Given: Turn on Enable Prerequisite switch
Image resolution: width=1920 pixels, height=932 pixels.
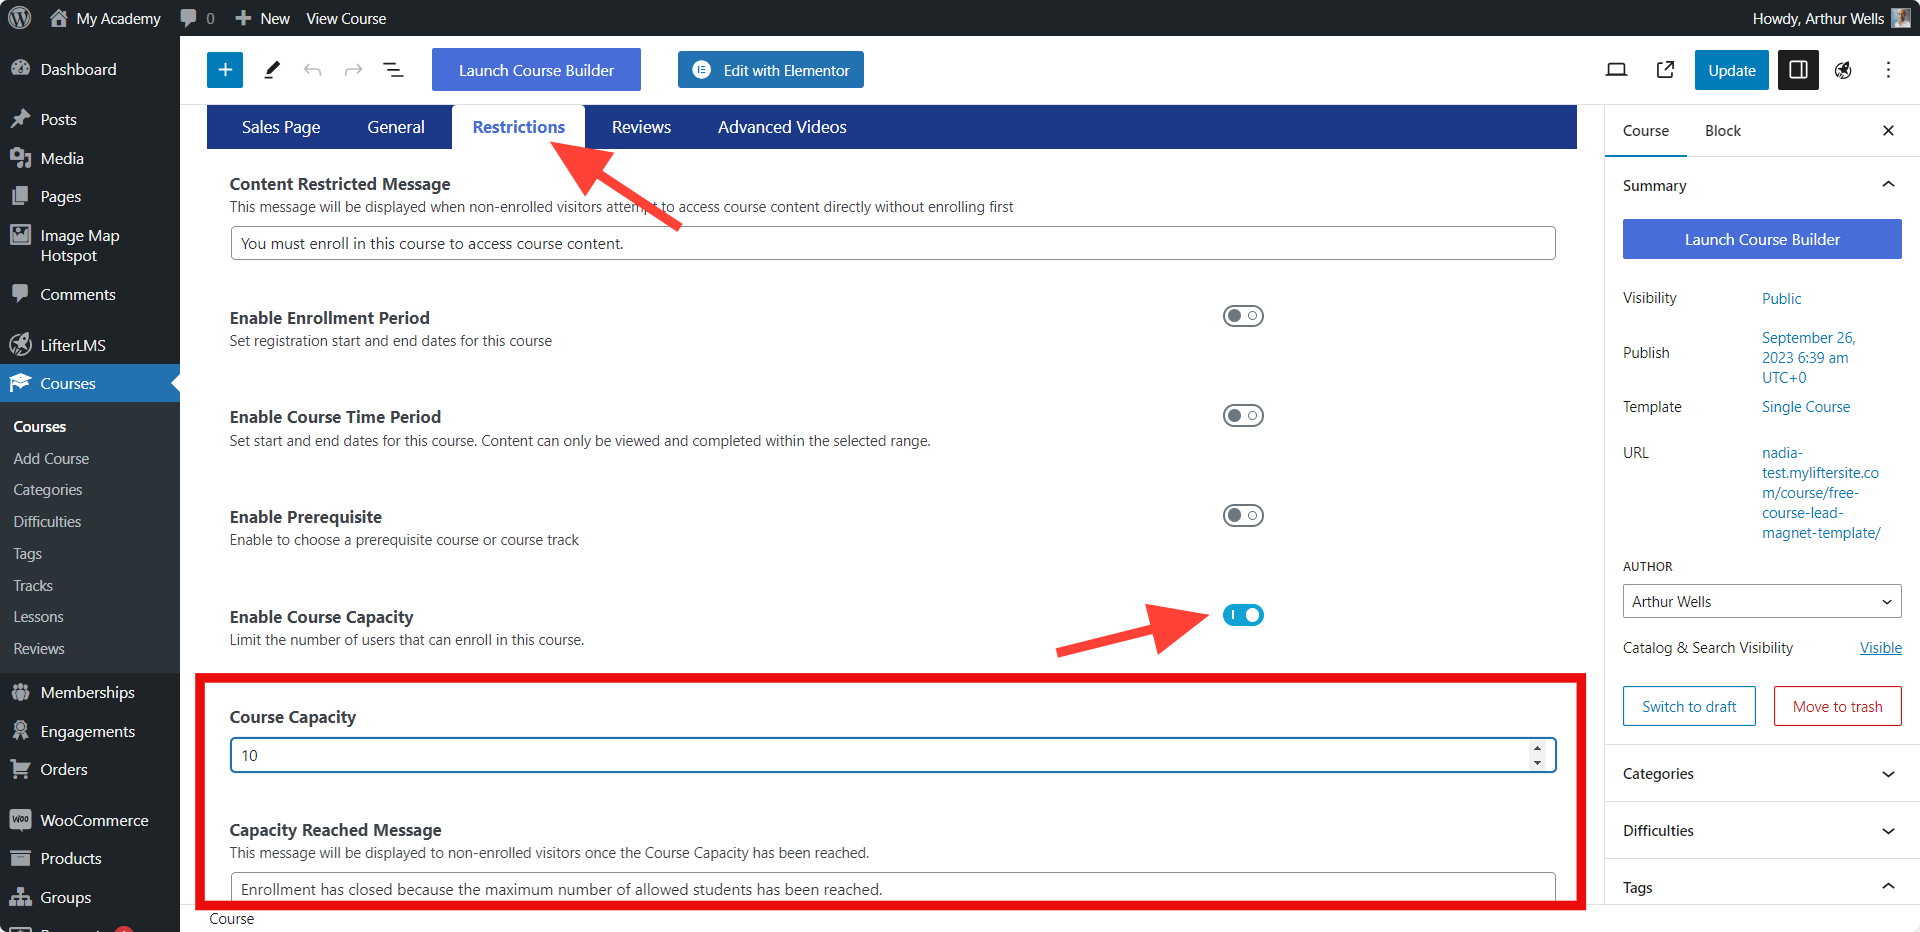Looking at the screenshot, I should point(1243,515).
